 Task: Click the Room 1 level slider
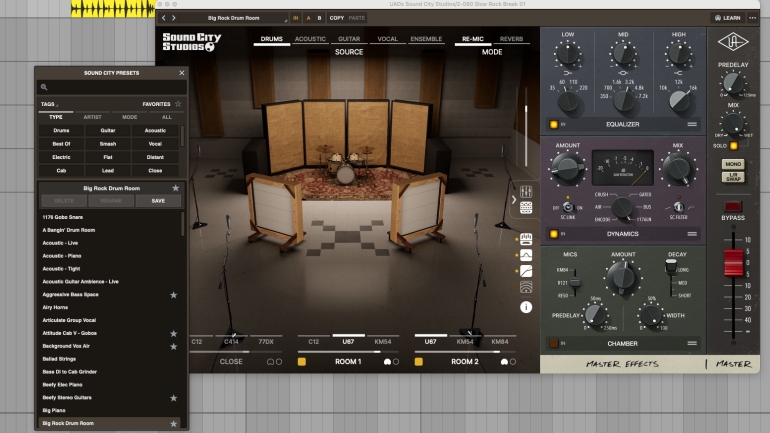pos(348,352)
